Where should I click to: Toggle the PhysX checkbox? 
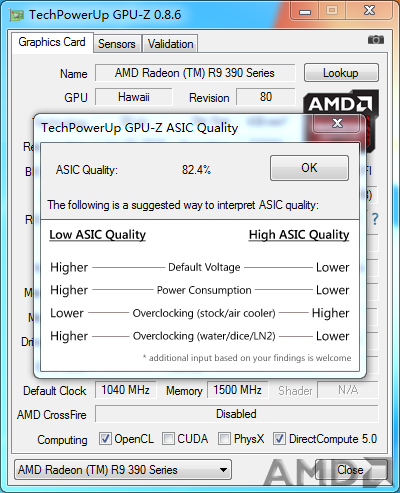tap(224, 439)
